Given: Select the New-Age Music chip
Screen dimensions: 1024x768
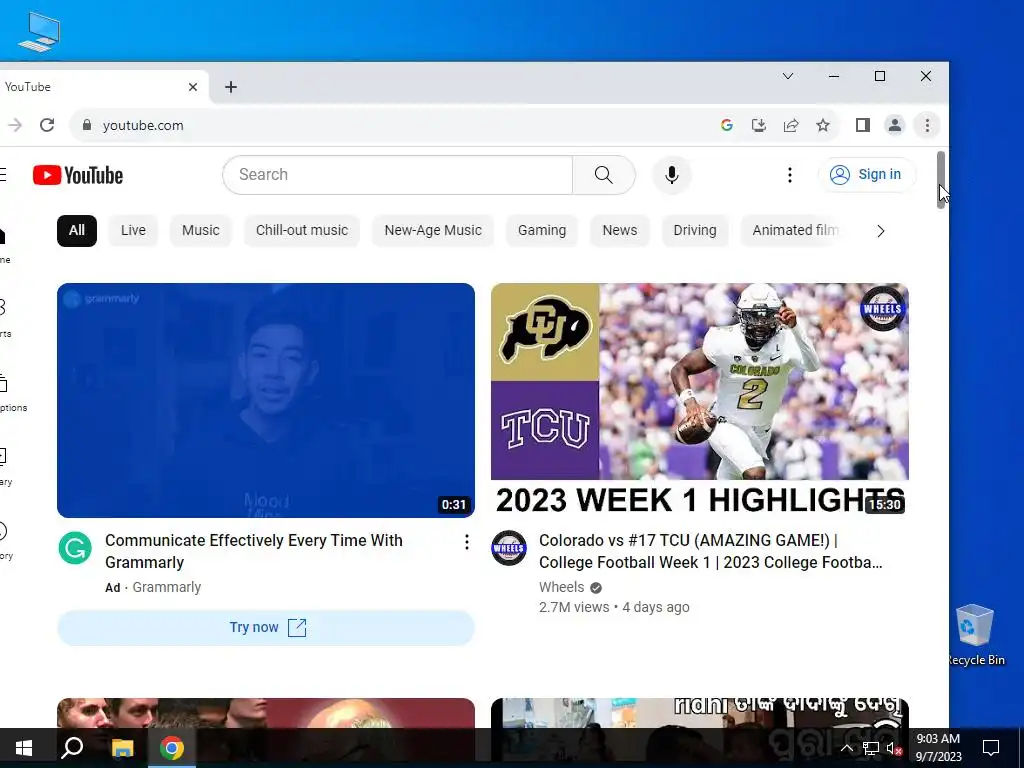Looking at the screenshot, I should [433, 231].
